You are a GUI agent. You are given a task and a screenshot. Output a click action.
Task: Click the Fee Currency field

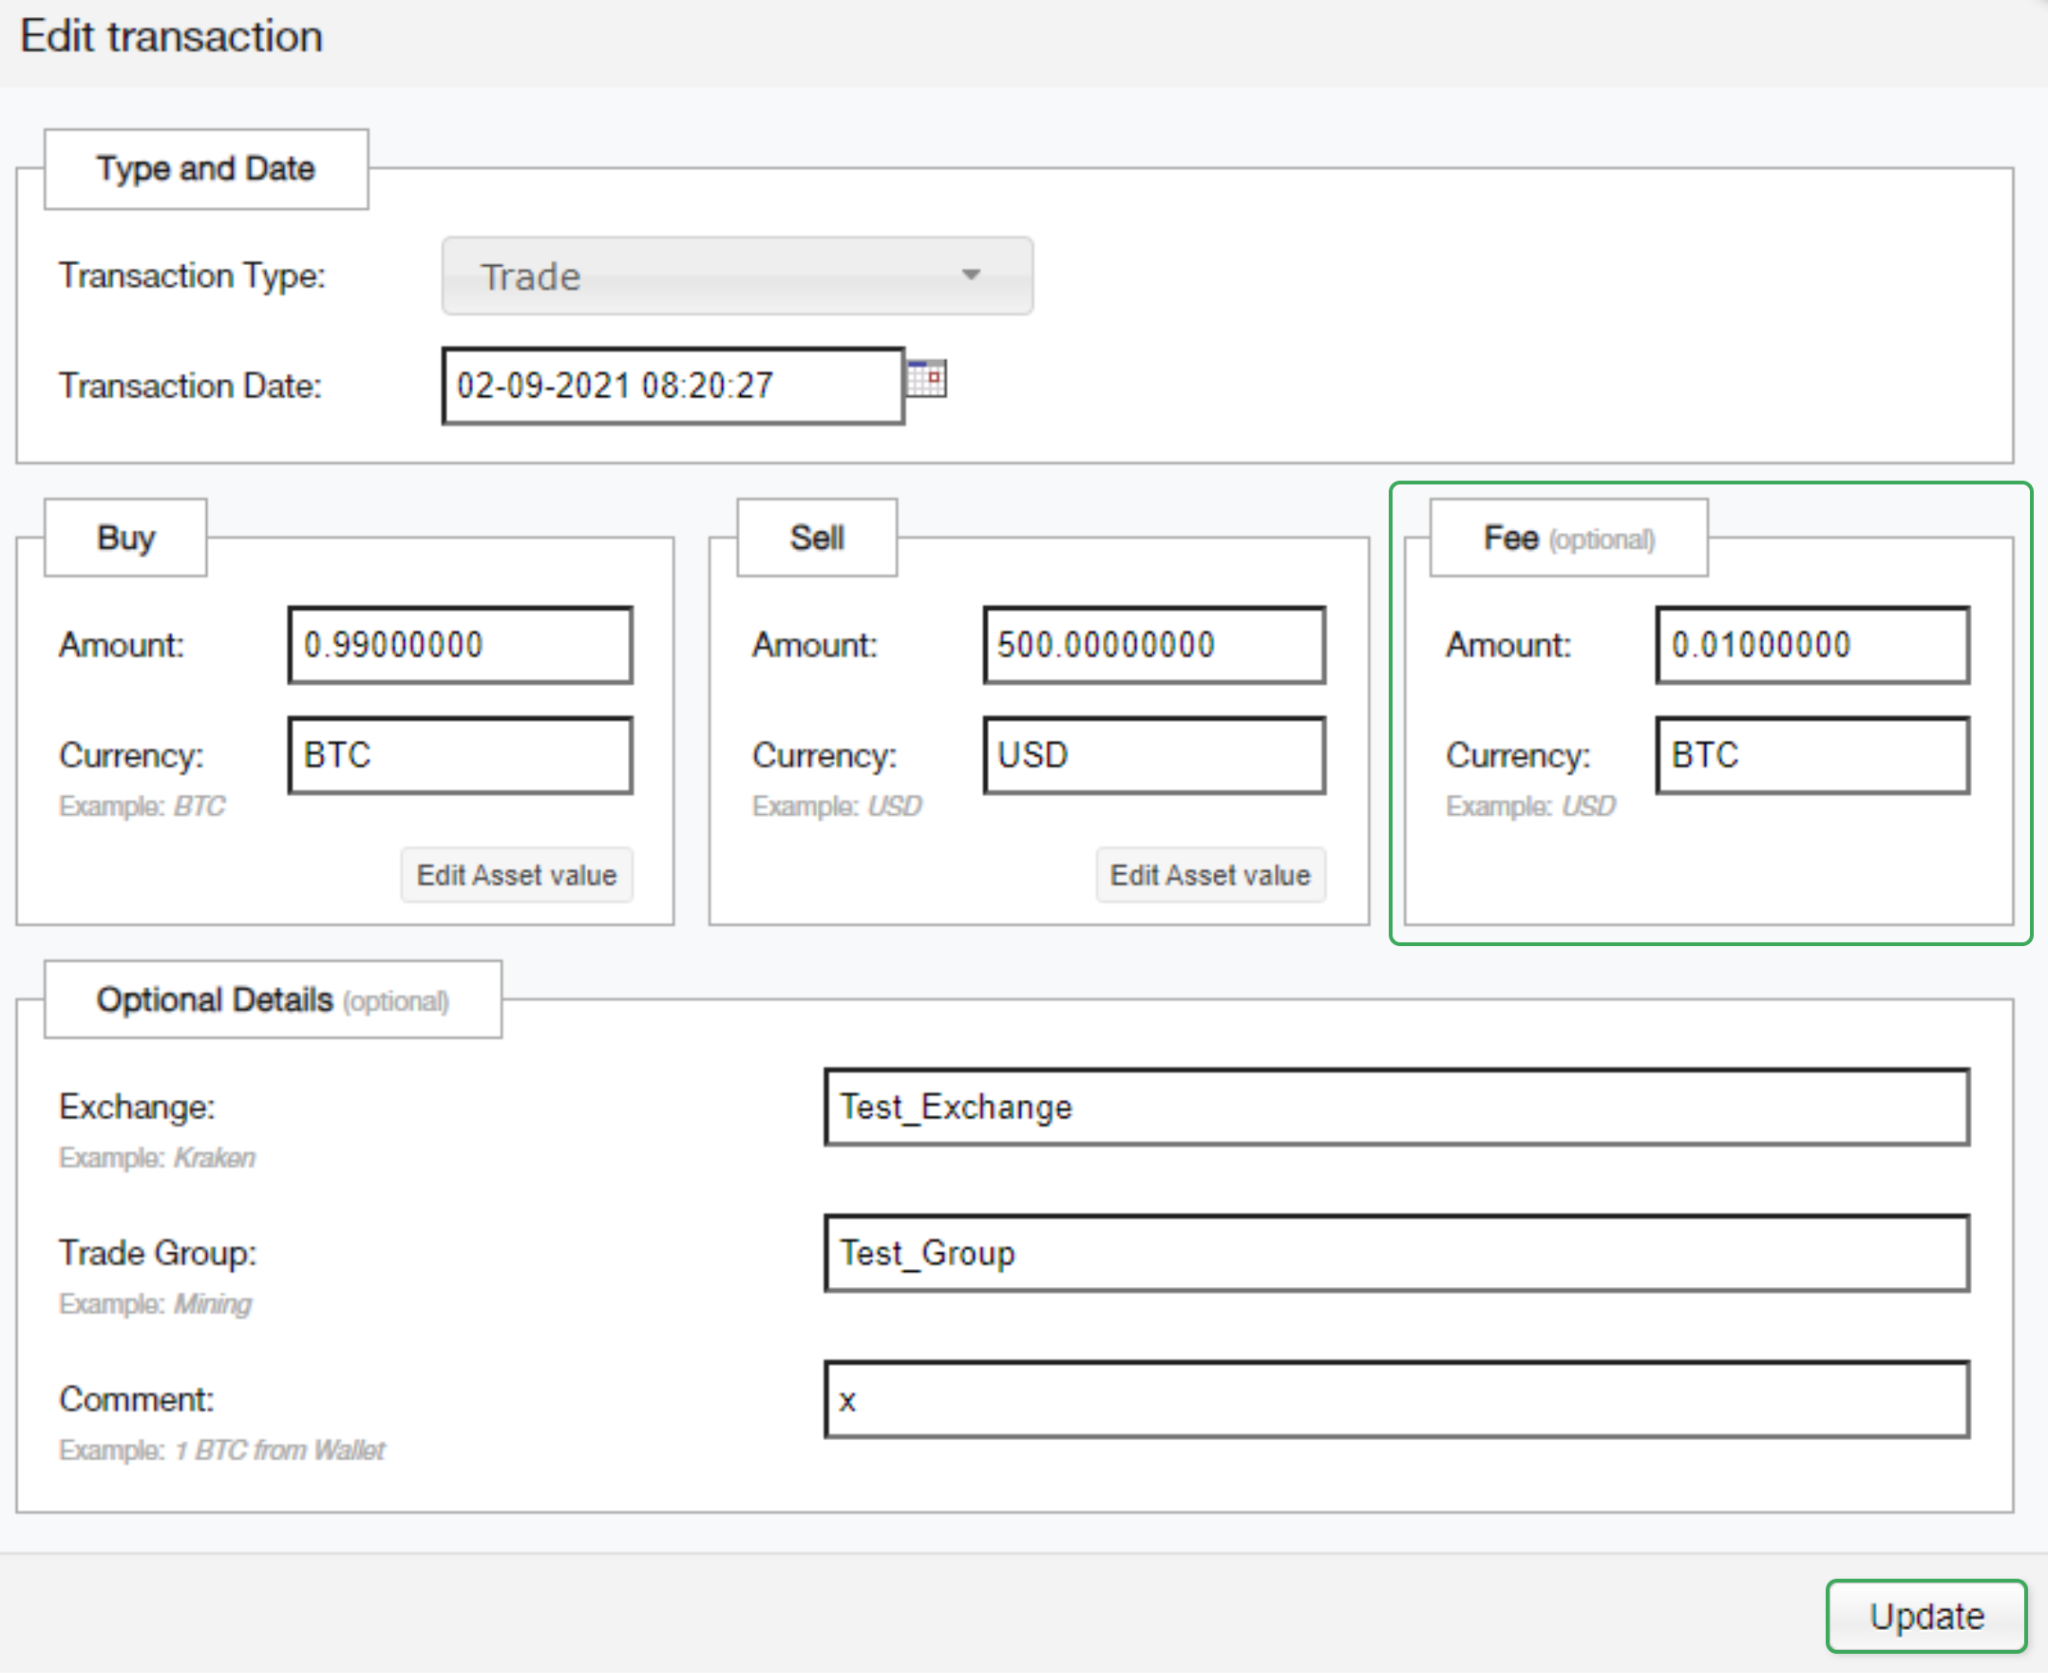tap(1812, 755)
